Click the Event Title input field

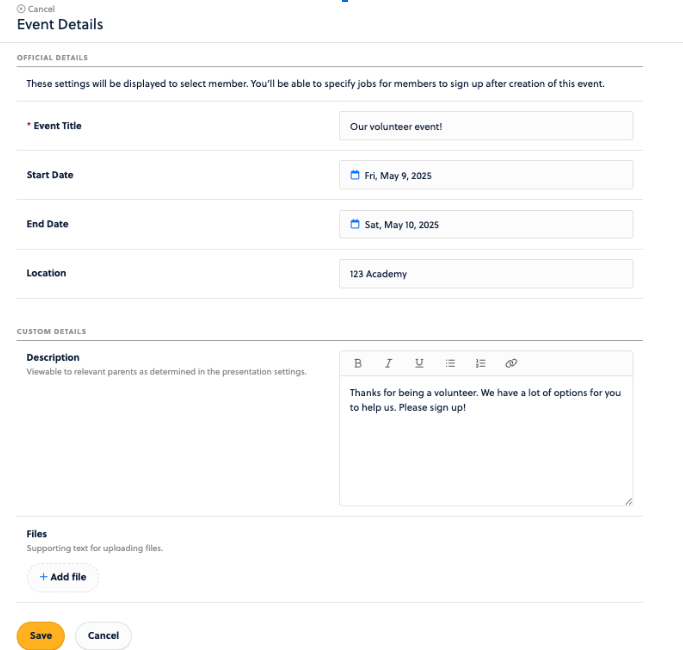pyautogui.click(x=486, y=126)
